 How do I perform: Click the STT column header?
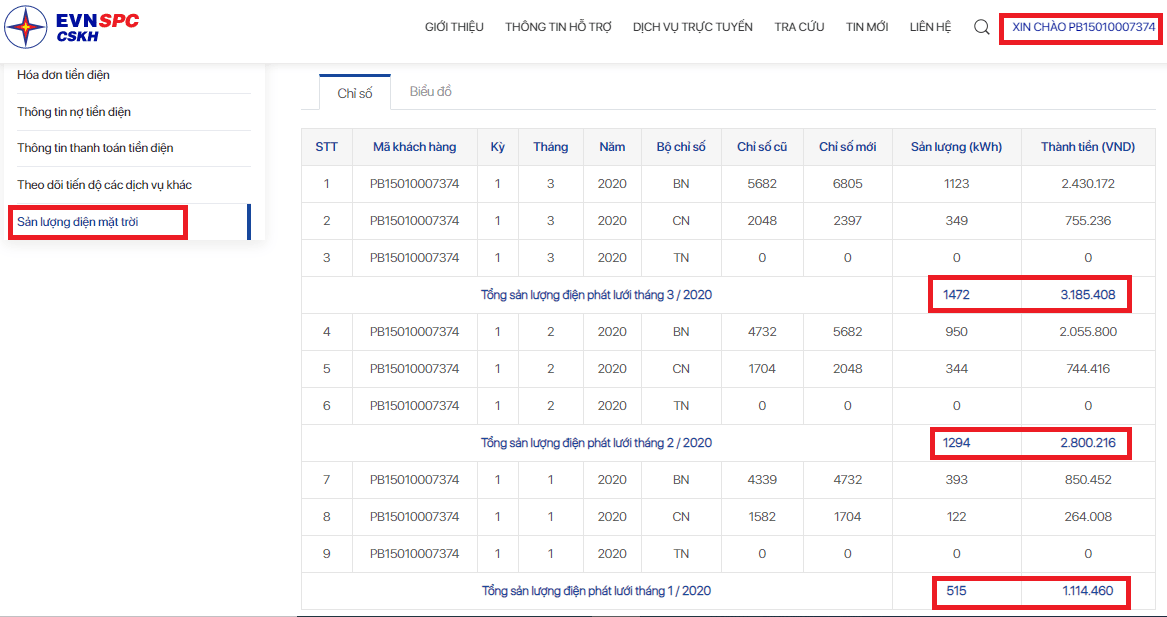point(327,147)
